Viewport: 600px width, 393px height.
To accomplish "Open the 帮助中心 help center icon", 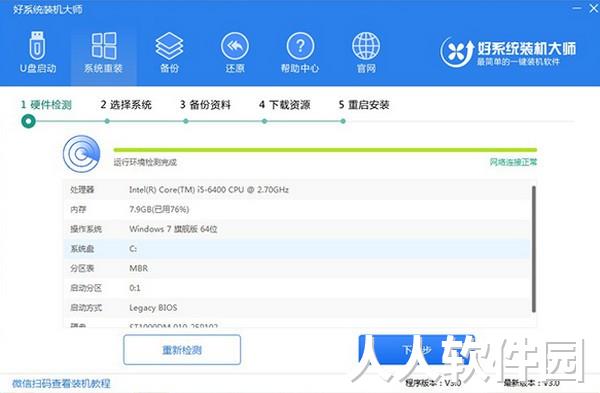I will tap(300, 52).
